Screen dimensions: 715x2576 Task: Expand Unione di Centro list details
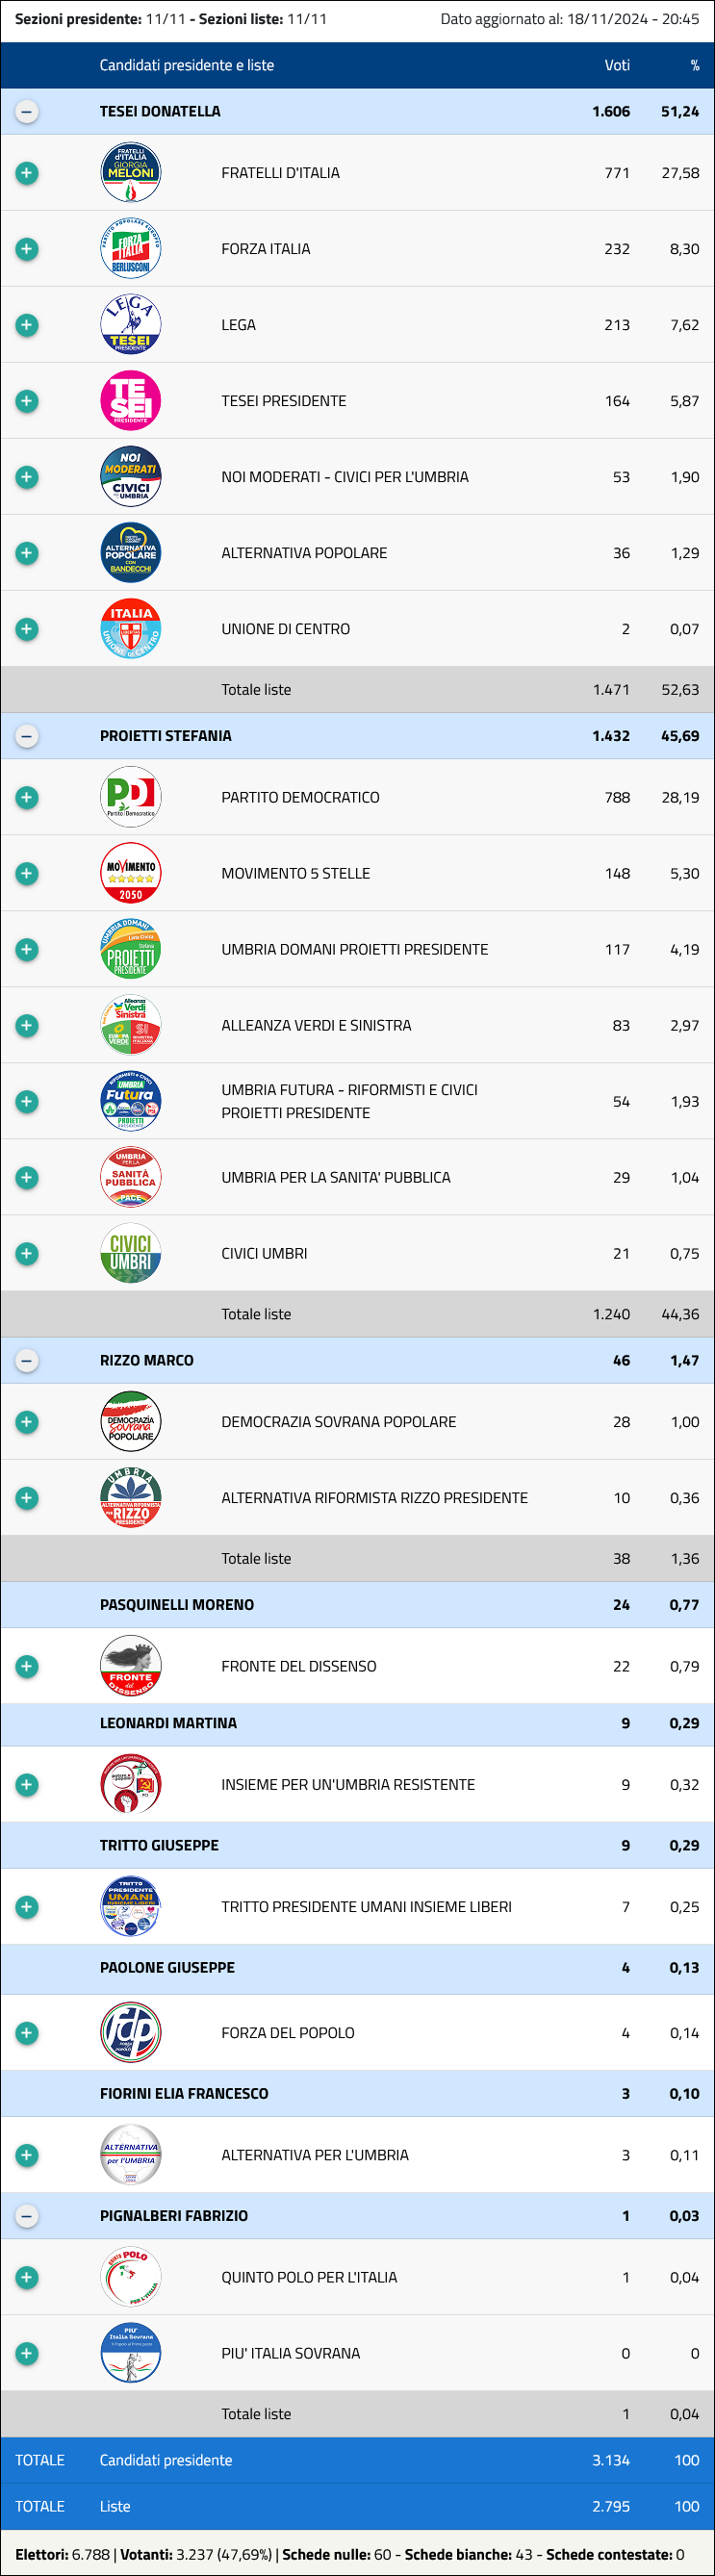pos(27,629)
